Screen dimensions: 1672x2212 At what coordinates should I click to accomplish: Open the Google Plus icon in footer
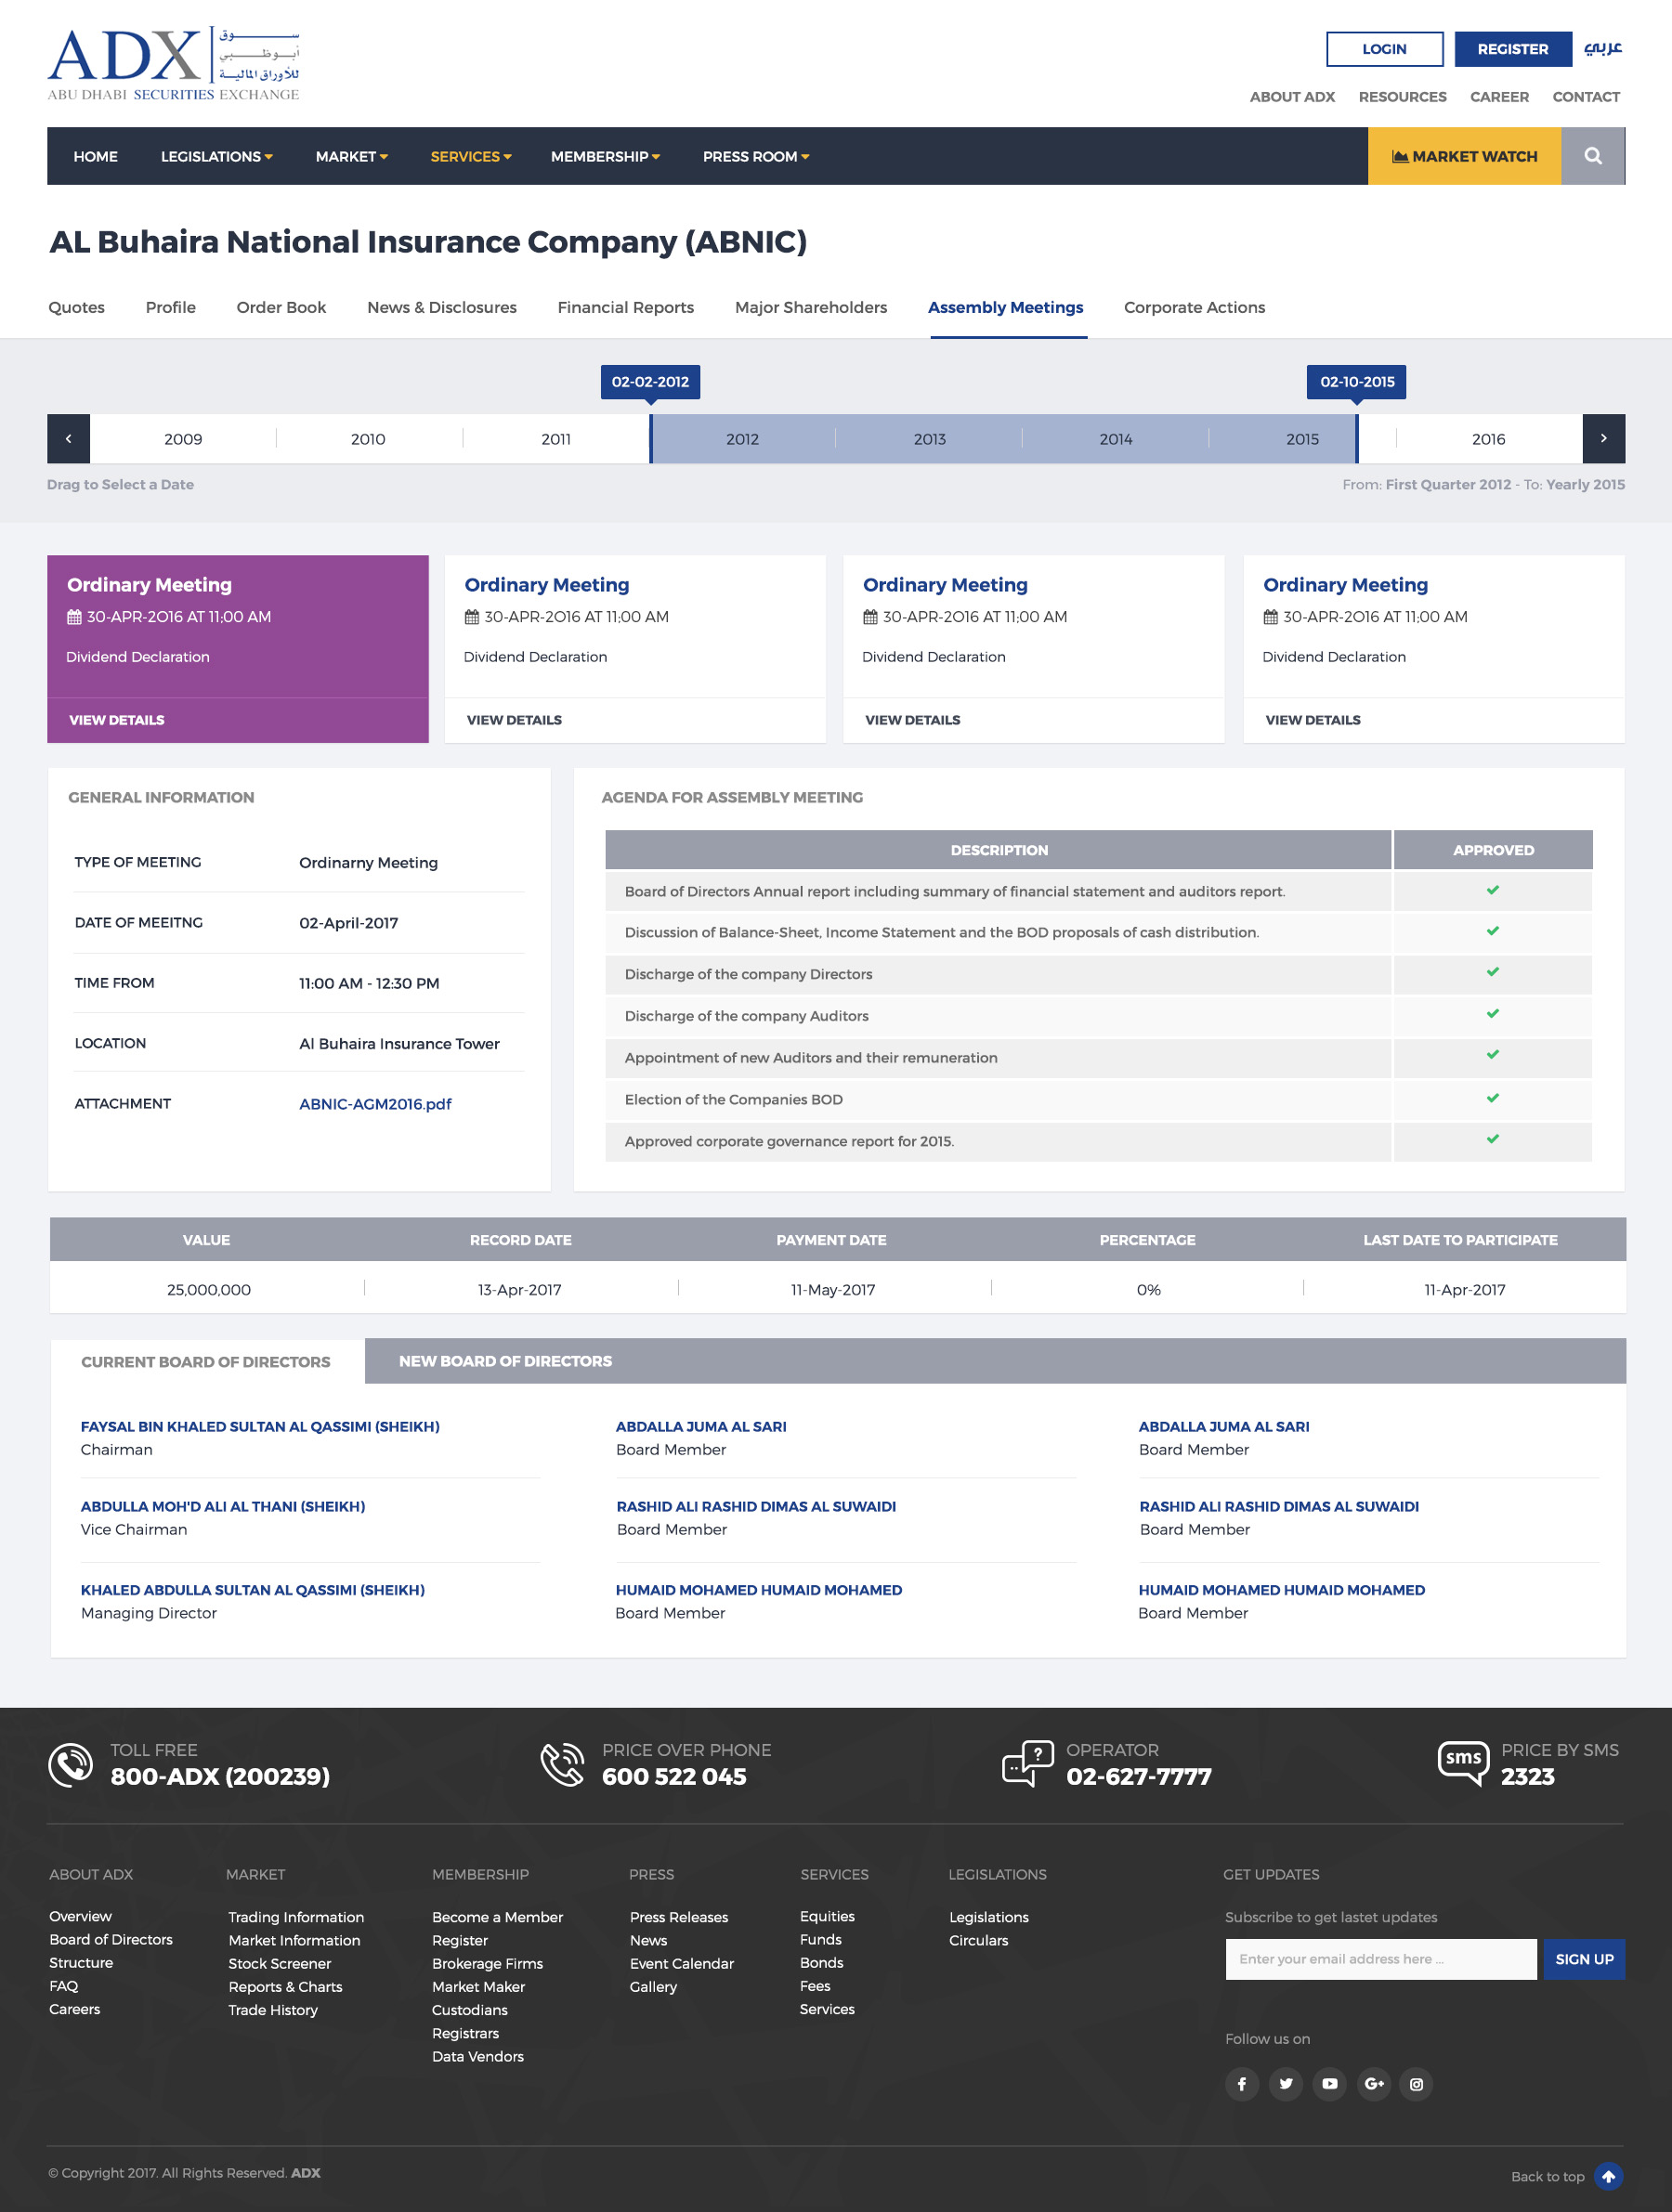1373,2084
